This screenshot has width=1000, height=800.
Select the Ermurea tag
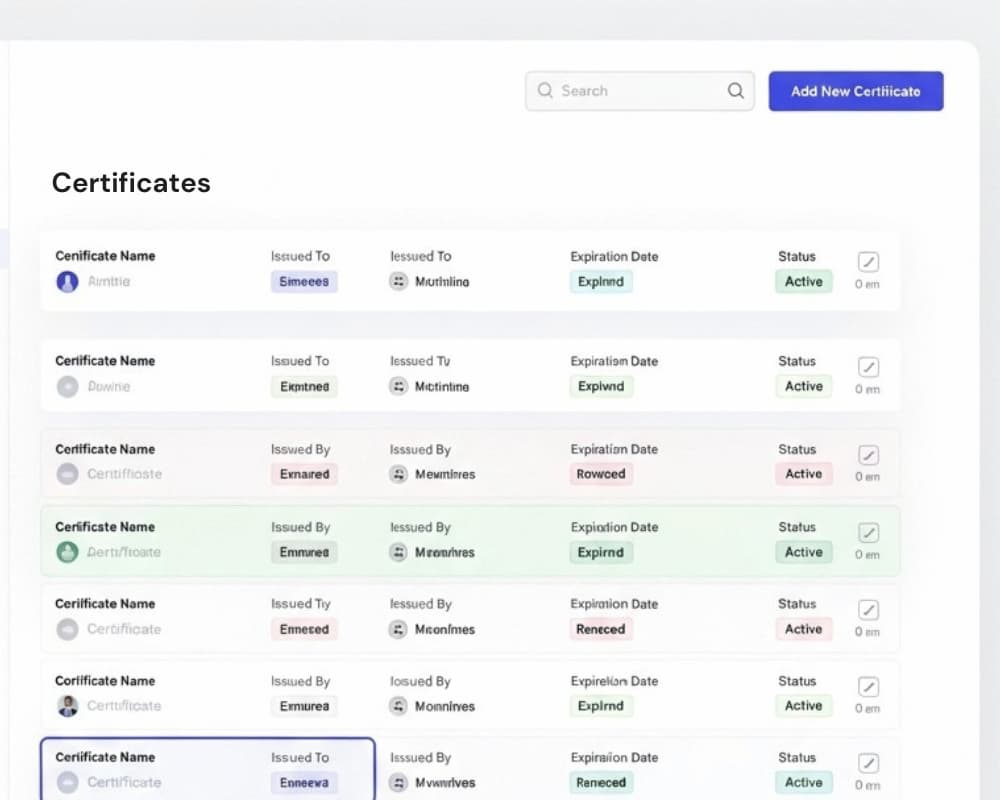[x=304, y=706]
